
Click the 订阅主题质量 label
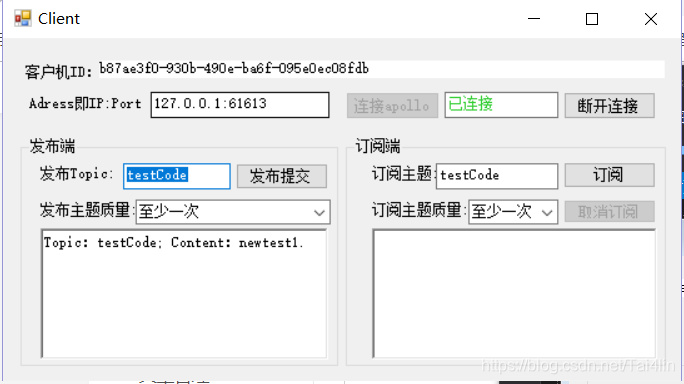point(418,210)
